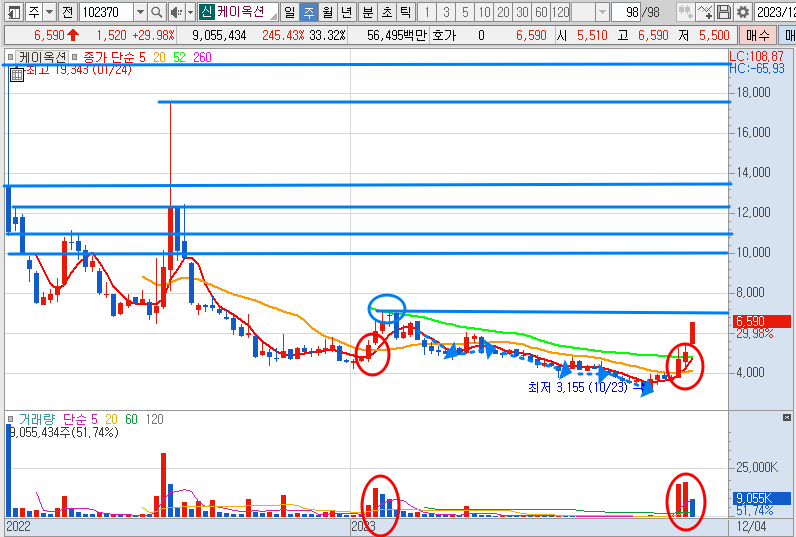796x537 pixels.
Task: Click the volume 120 average legend
Action: (x=154, y=419)
